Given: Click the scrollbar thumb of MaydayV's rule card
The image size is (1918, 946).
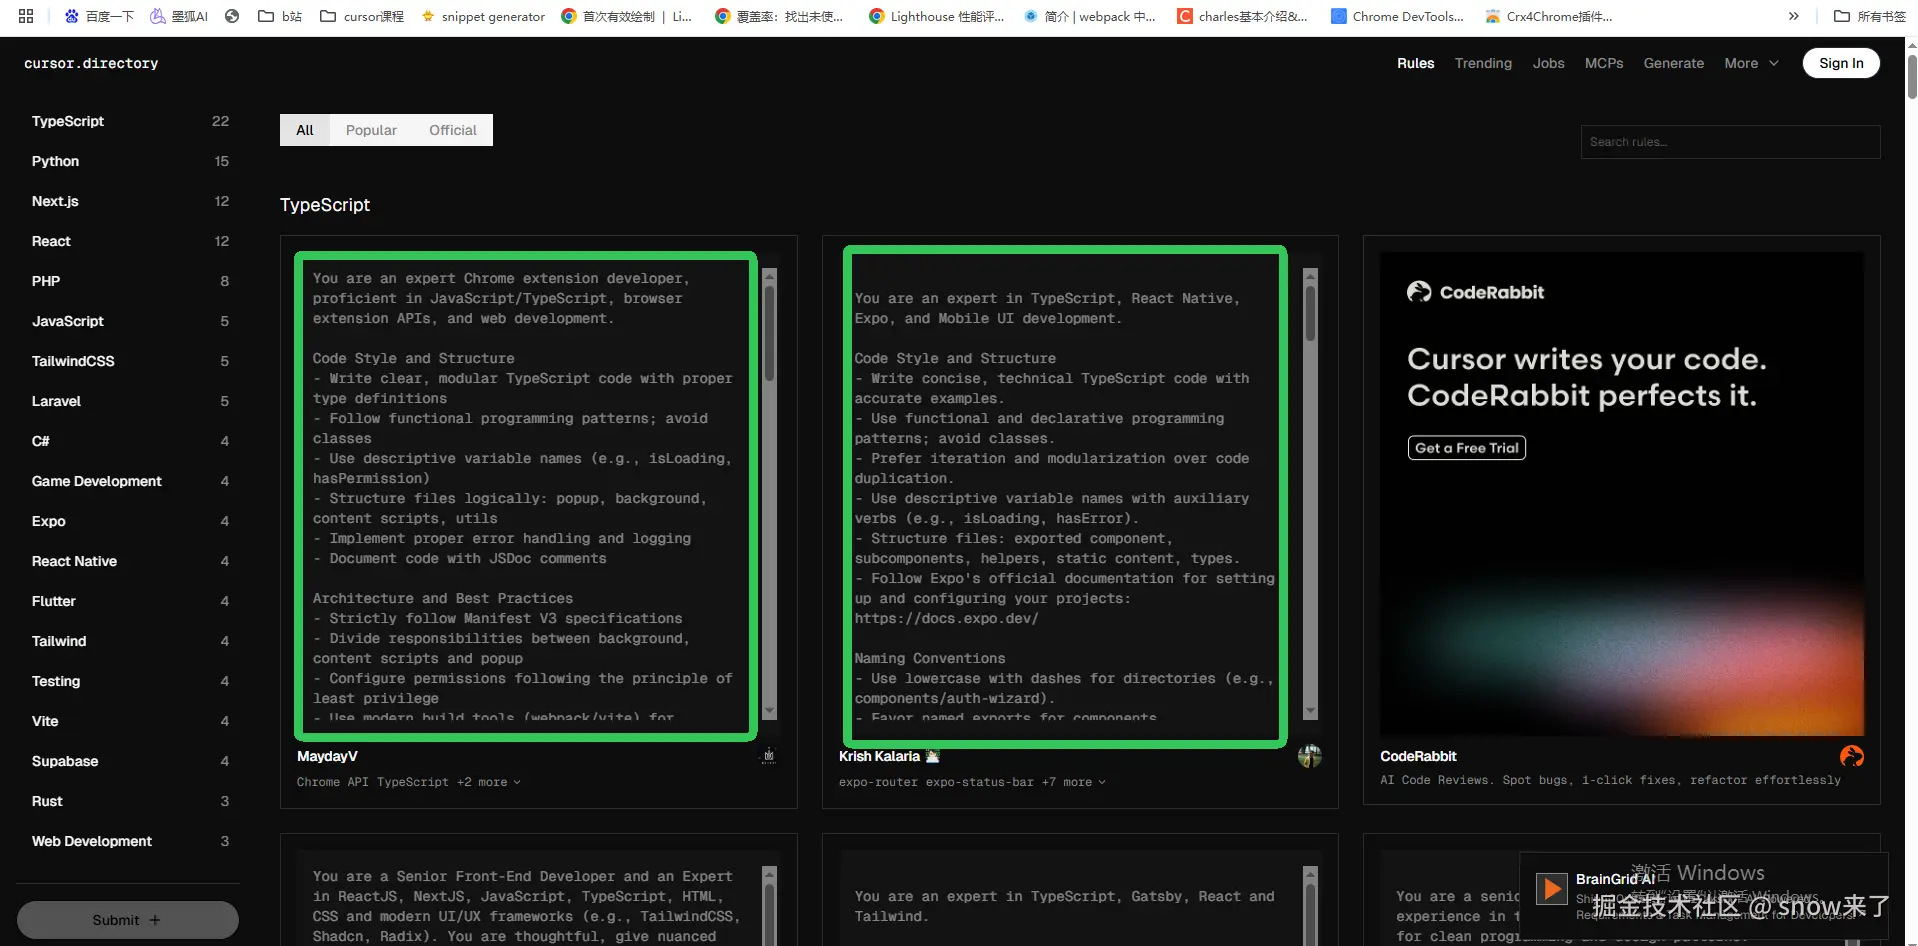Looking at the screenshot, I should tap(769, 334).
